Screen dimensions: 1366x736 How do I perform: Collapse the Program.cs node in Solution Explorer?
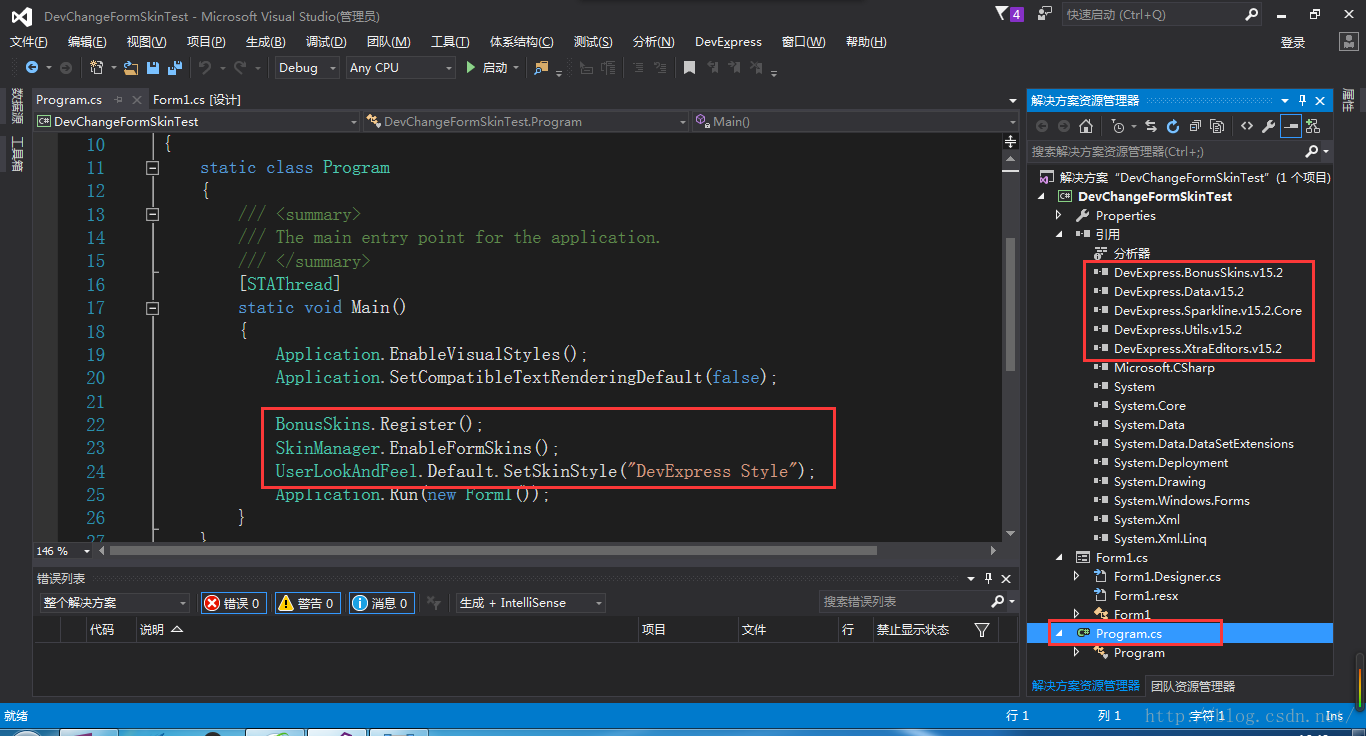(1059, 634)
